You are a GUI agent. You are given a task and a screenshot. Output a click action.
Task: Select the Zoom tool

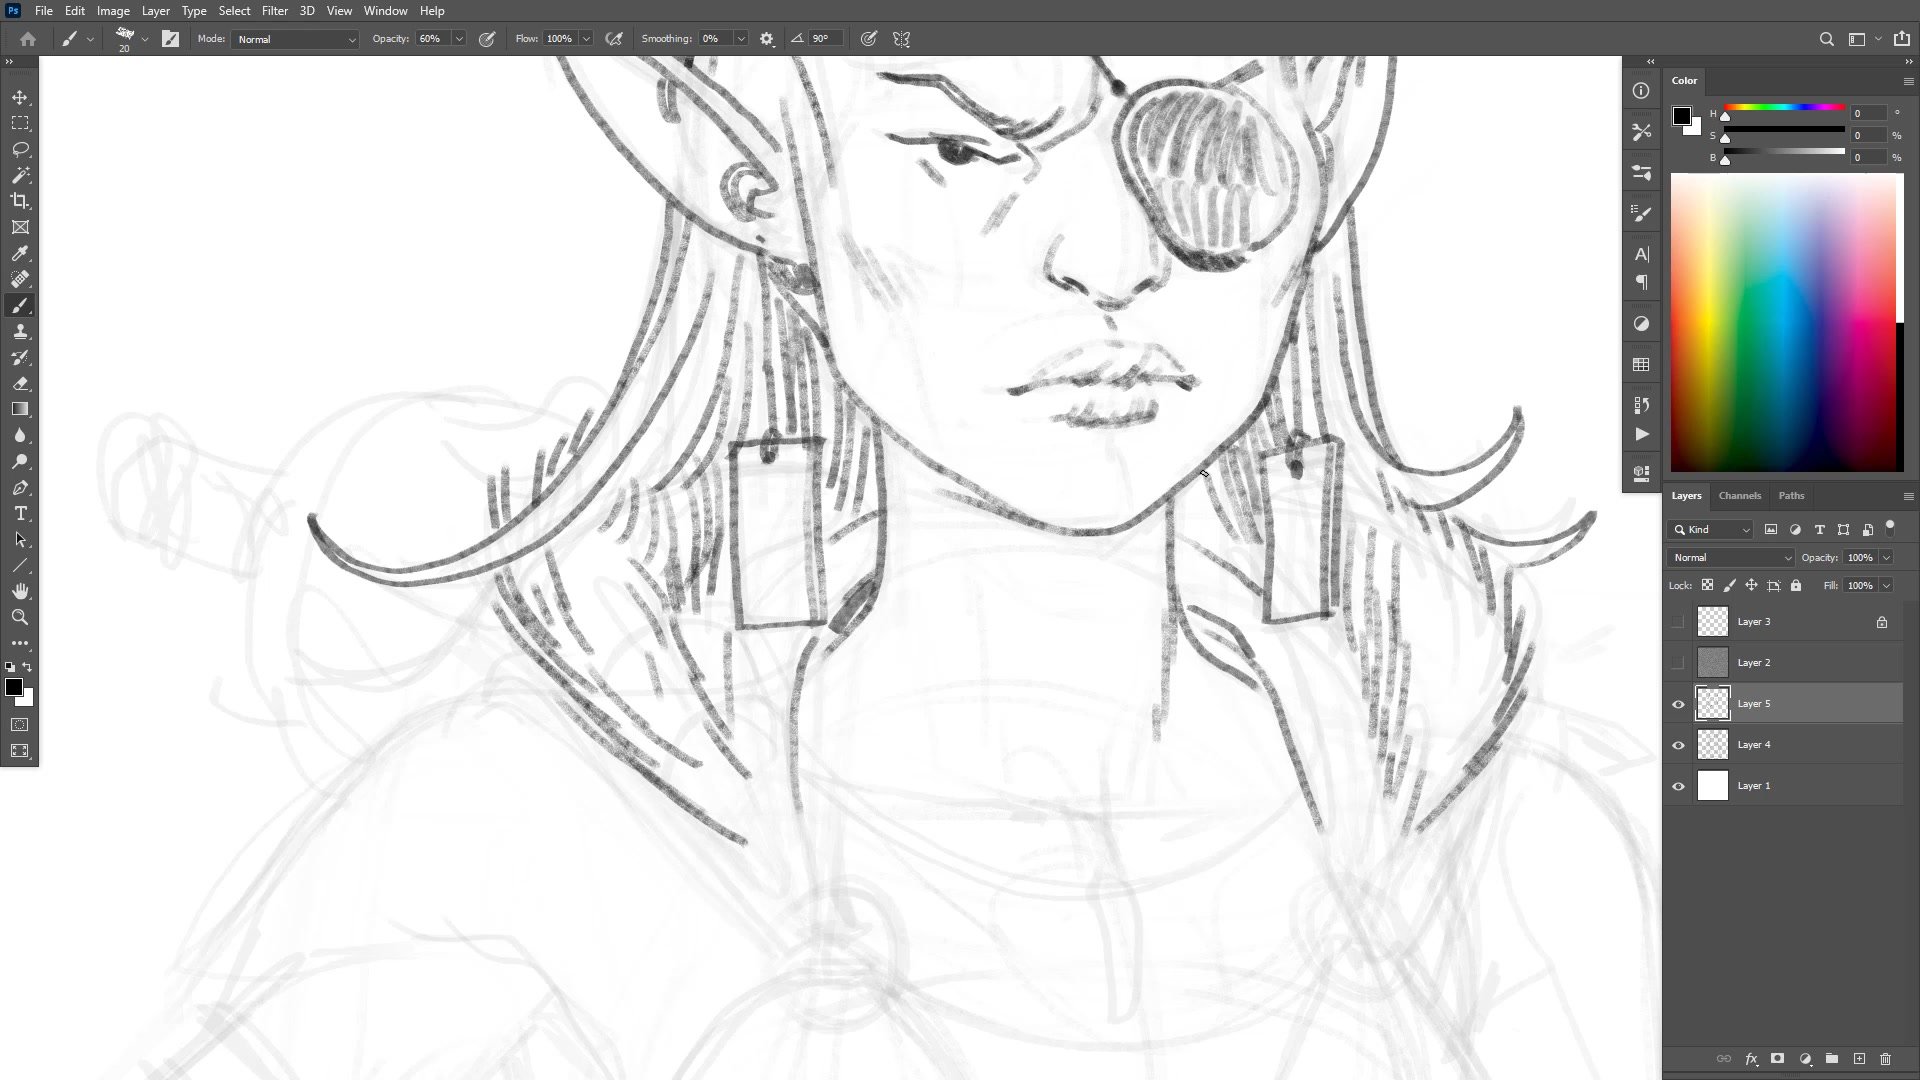click(x=20, y=617)
